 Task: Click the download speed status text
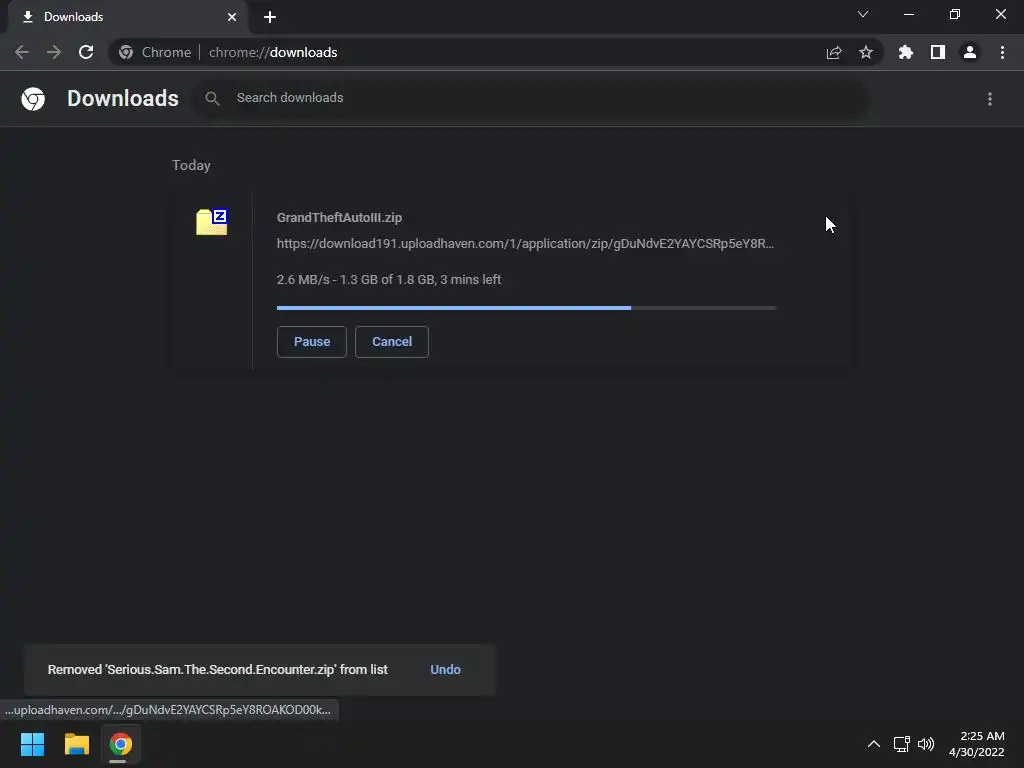click(x=389, y=280)
